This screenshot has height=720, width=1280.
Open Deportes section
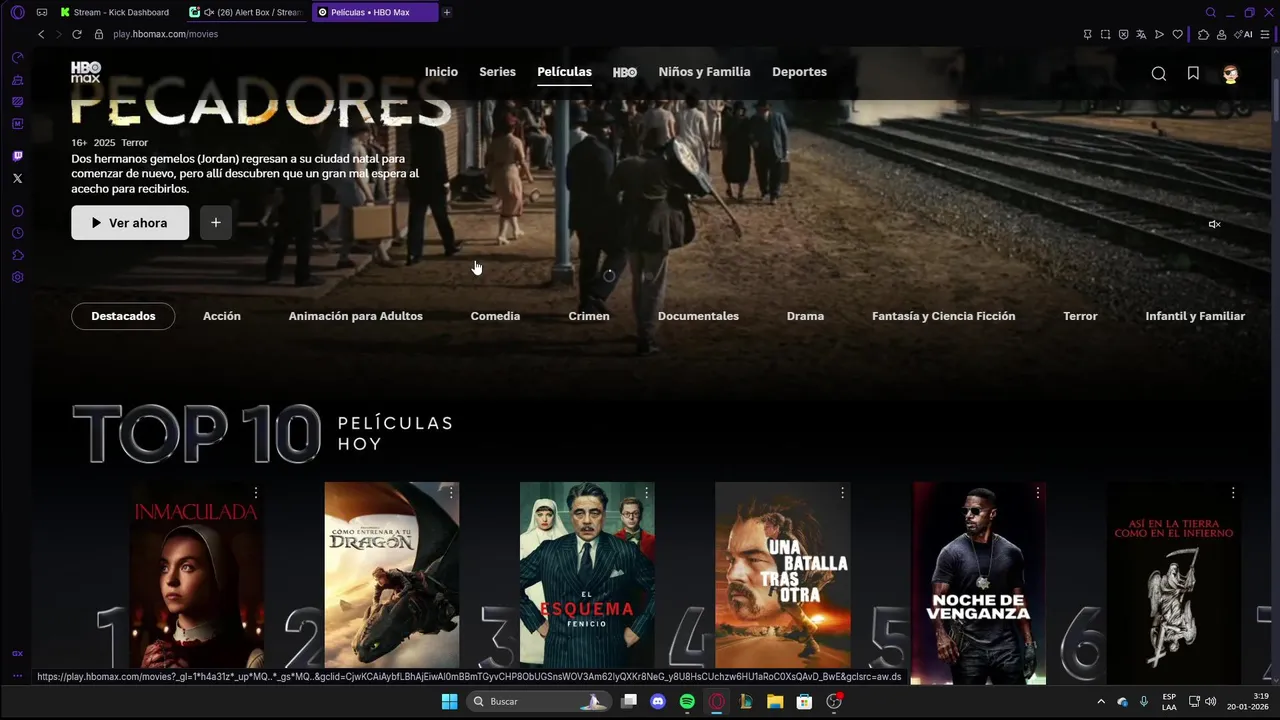click(x=799, y=72)
